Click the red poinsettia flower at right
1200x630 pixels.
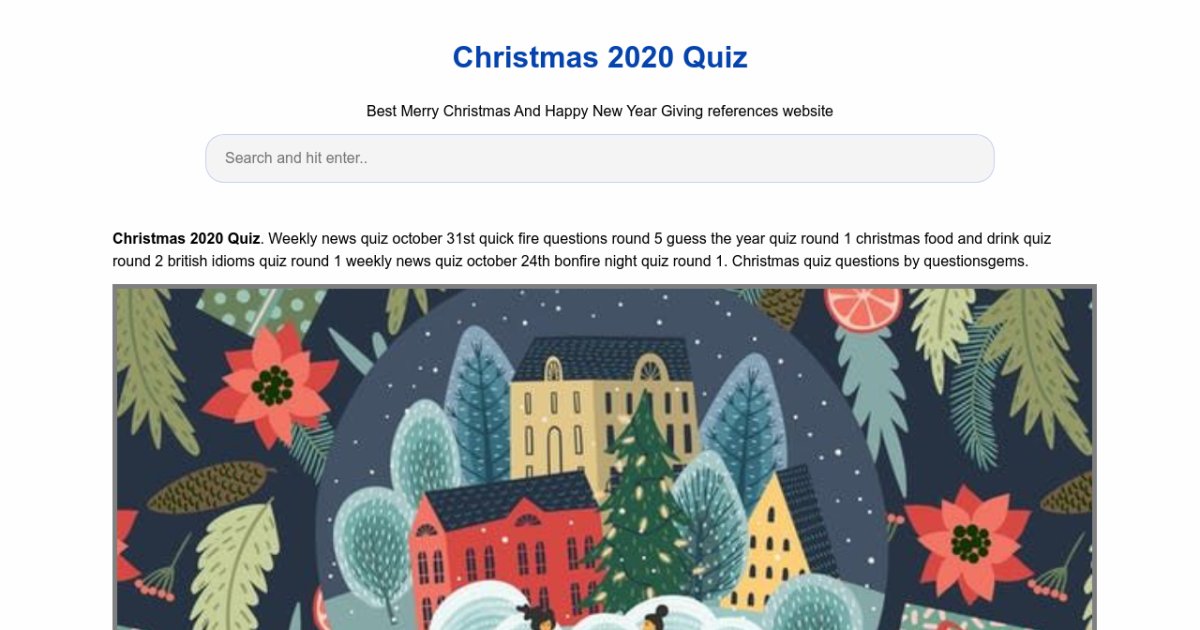coord(967,541)
